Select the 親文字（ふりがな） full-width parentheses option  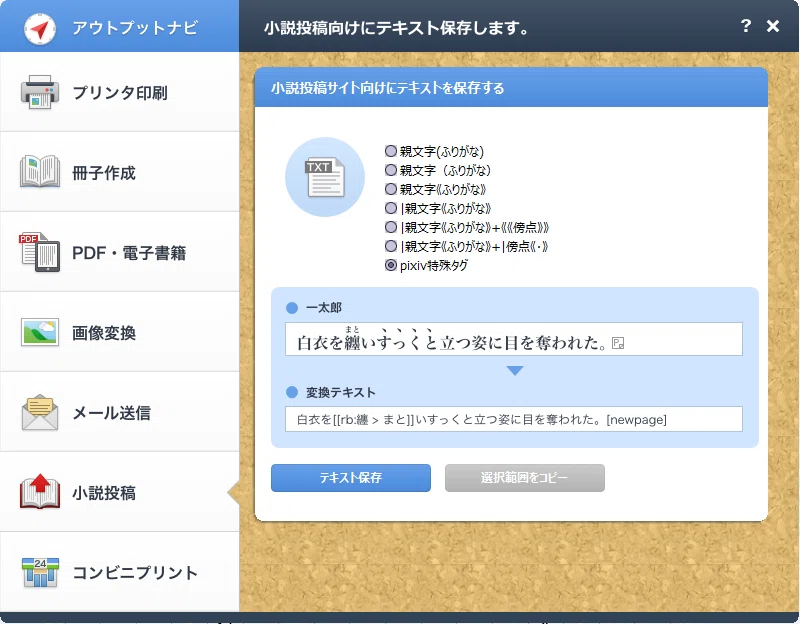[438, 170]
